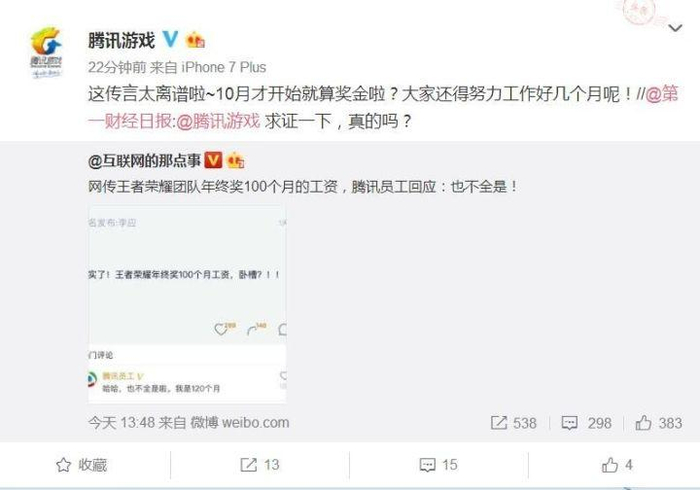Open the original post's 298 comments
This screenshot has height=490, width=700.
(586, 423)
